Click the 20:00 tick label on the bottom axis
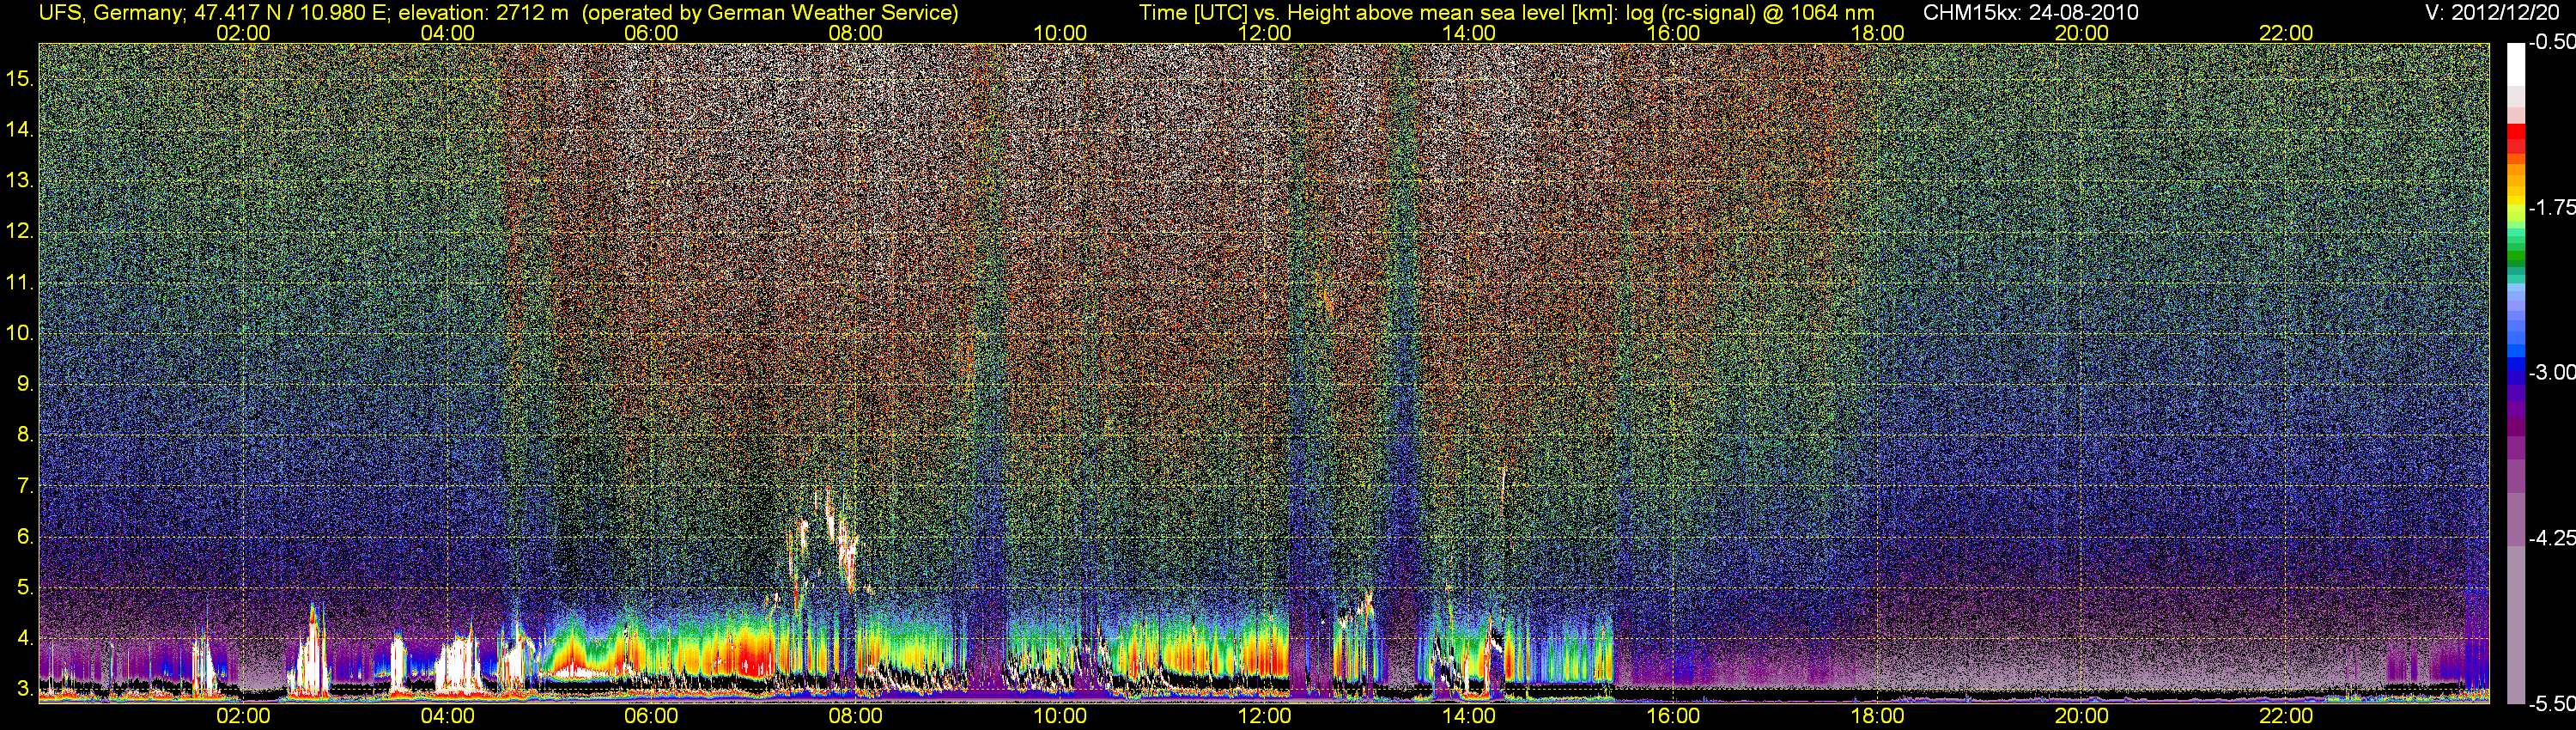 tap(2082, 716)
